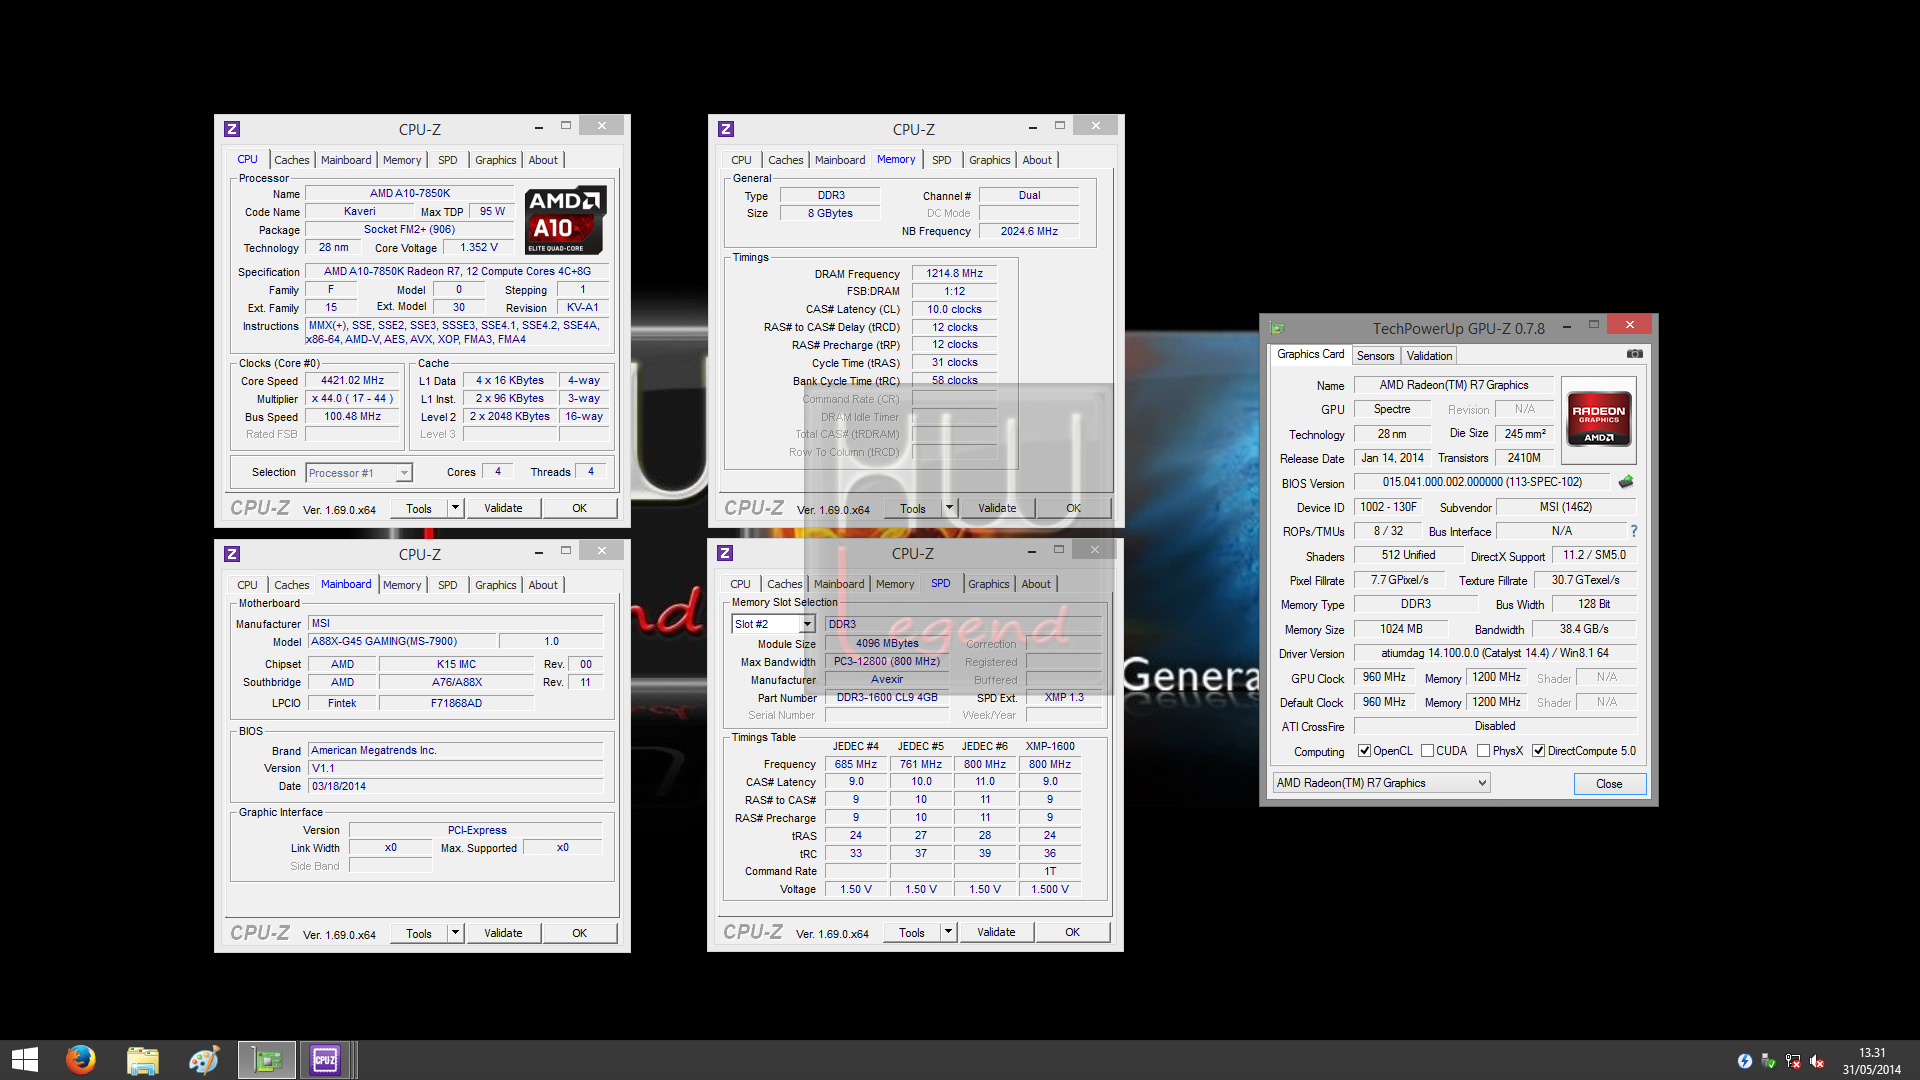Viewport: 1920px width, 1080px height.
Task: Switch to GPU-Z via its taskbar icon
Action: pos(267,1060)
